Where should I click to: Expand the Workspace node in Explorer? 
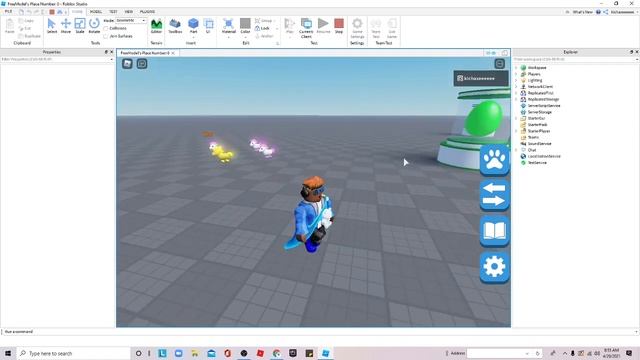(516, 68)
